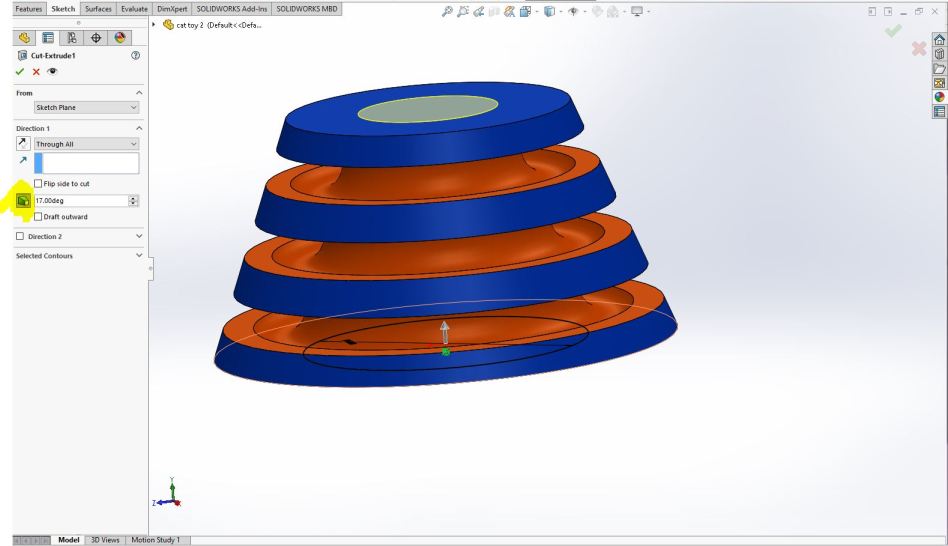Open the Through All end condition dropdown
The image size is (948, 546).
pos(86,144)
